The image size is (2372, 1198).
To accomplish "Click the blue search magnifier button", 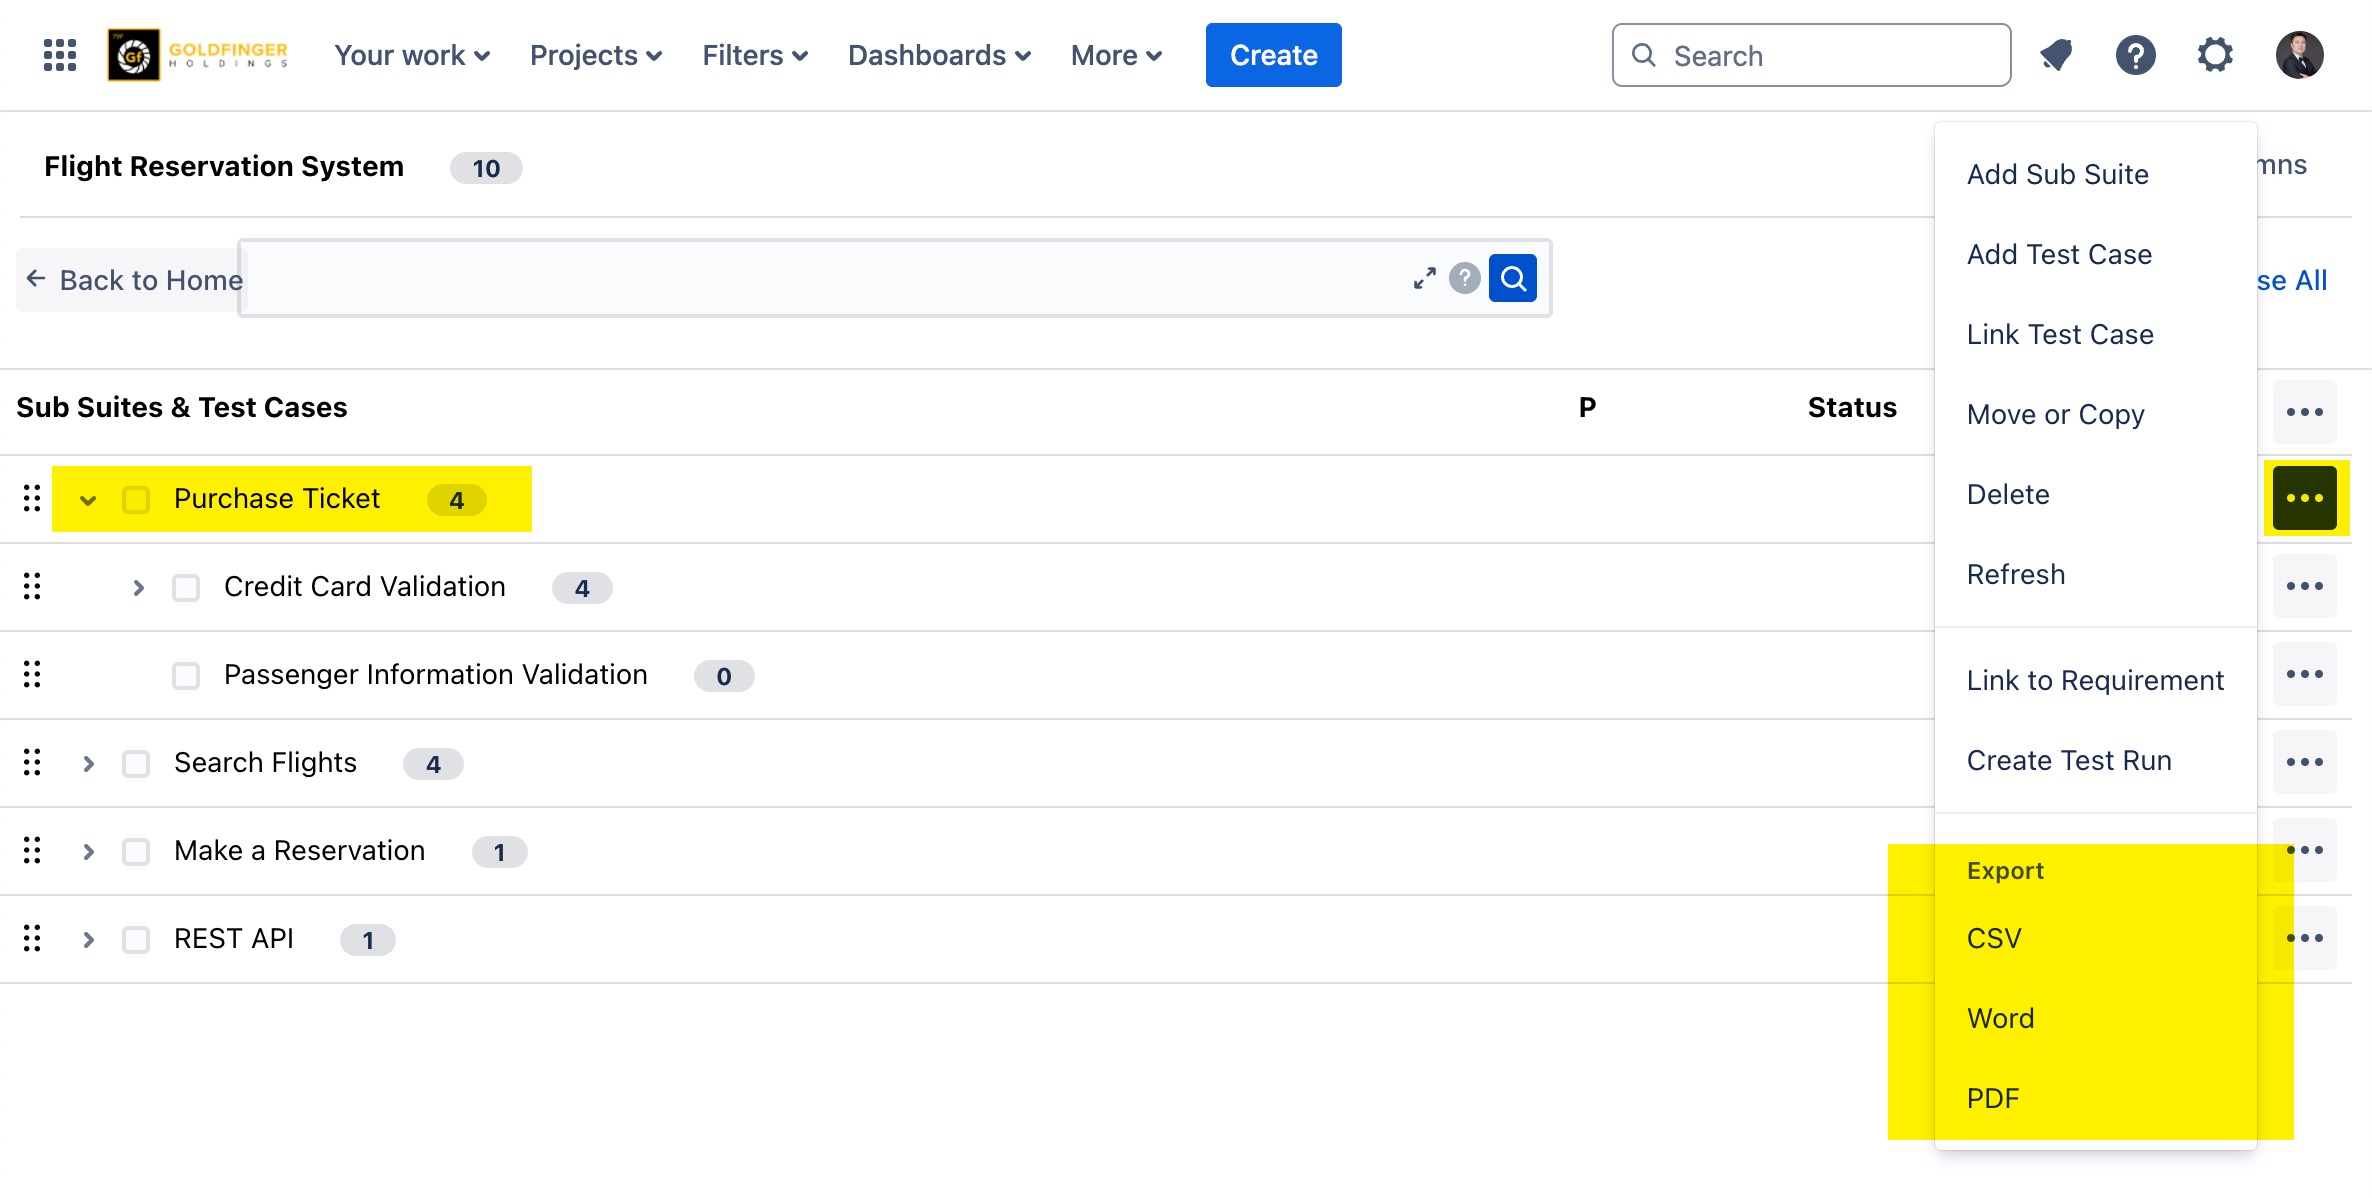I will (1512, 278).
